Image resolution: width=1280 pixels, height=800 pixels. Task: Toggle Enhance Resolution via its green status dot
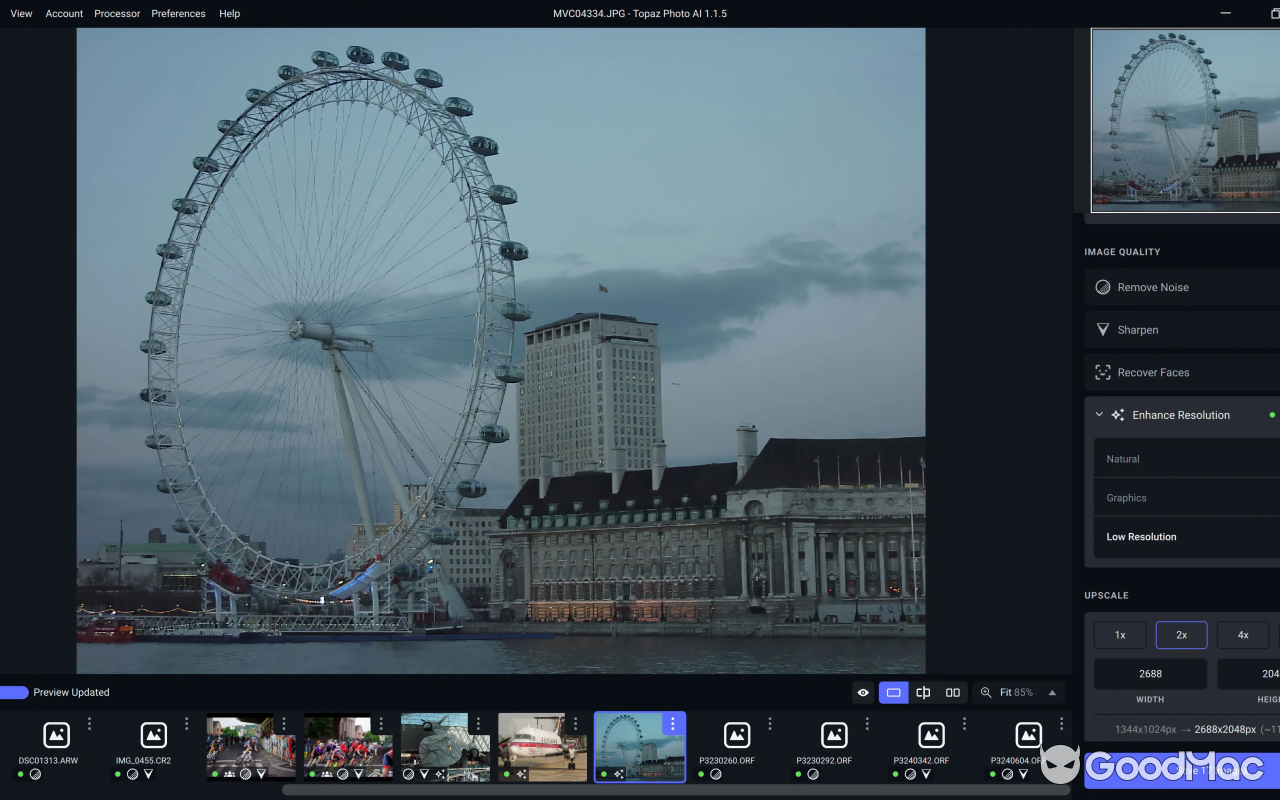tap(1272, 414)
